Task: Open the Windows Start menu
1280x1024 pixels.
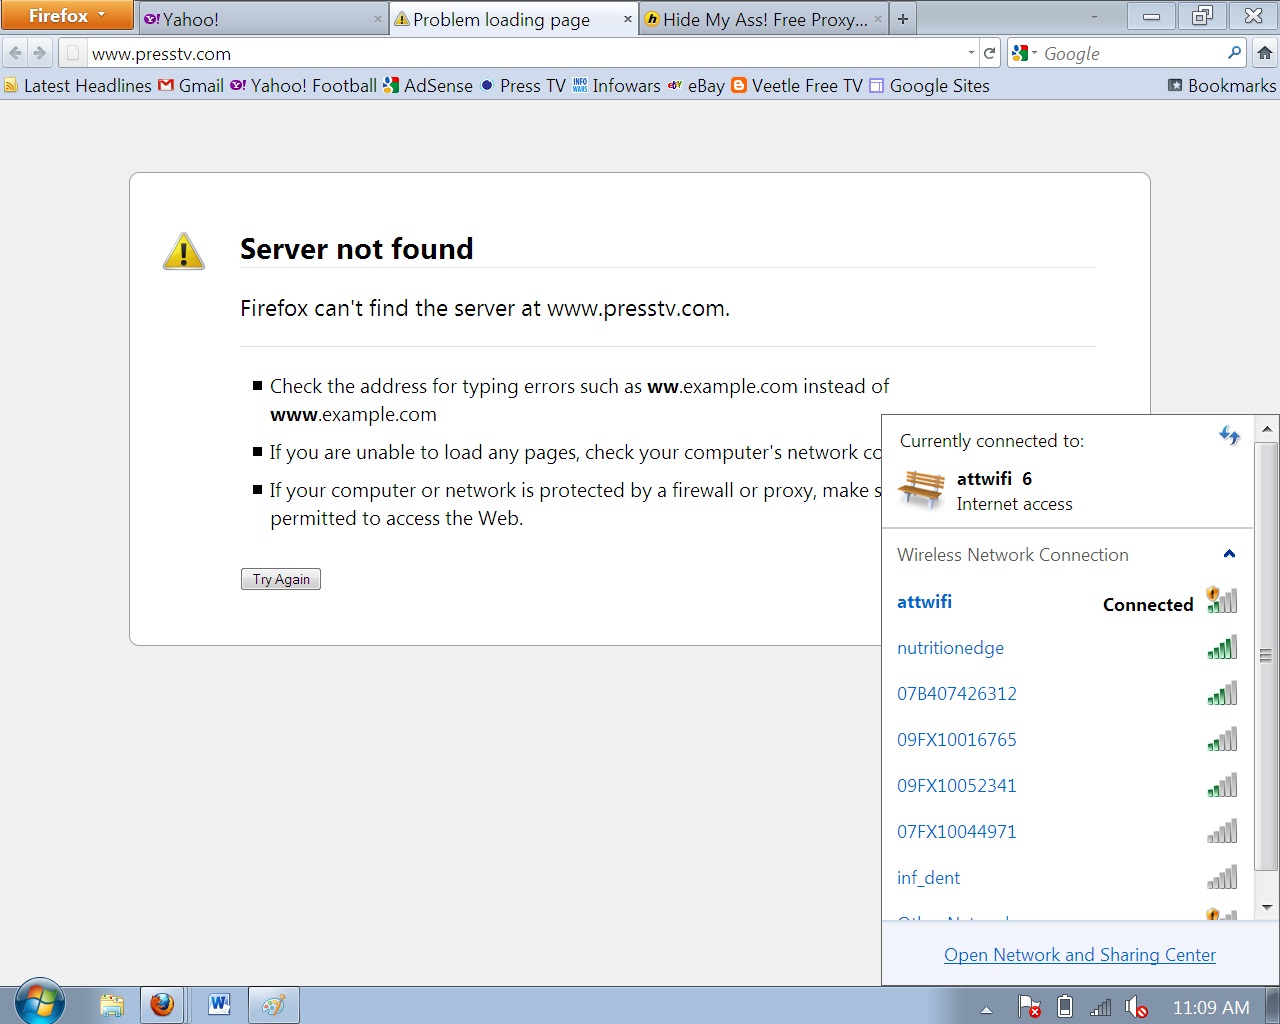Action: point(40,1002)
